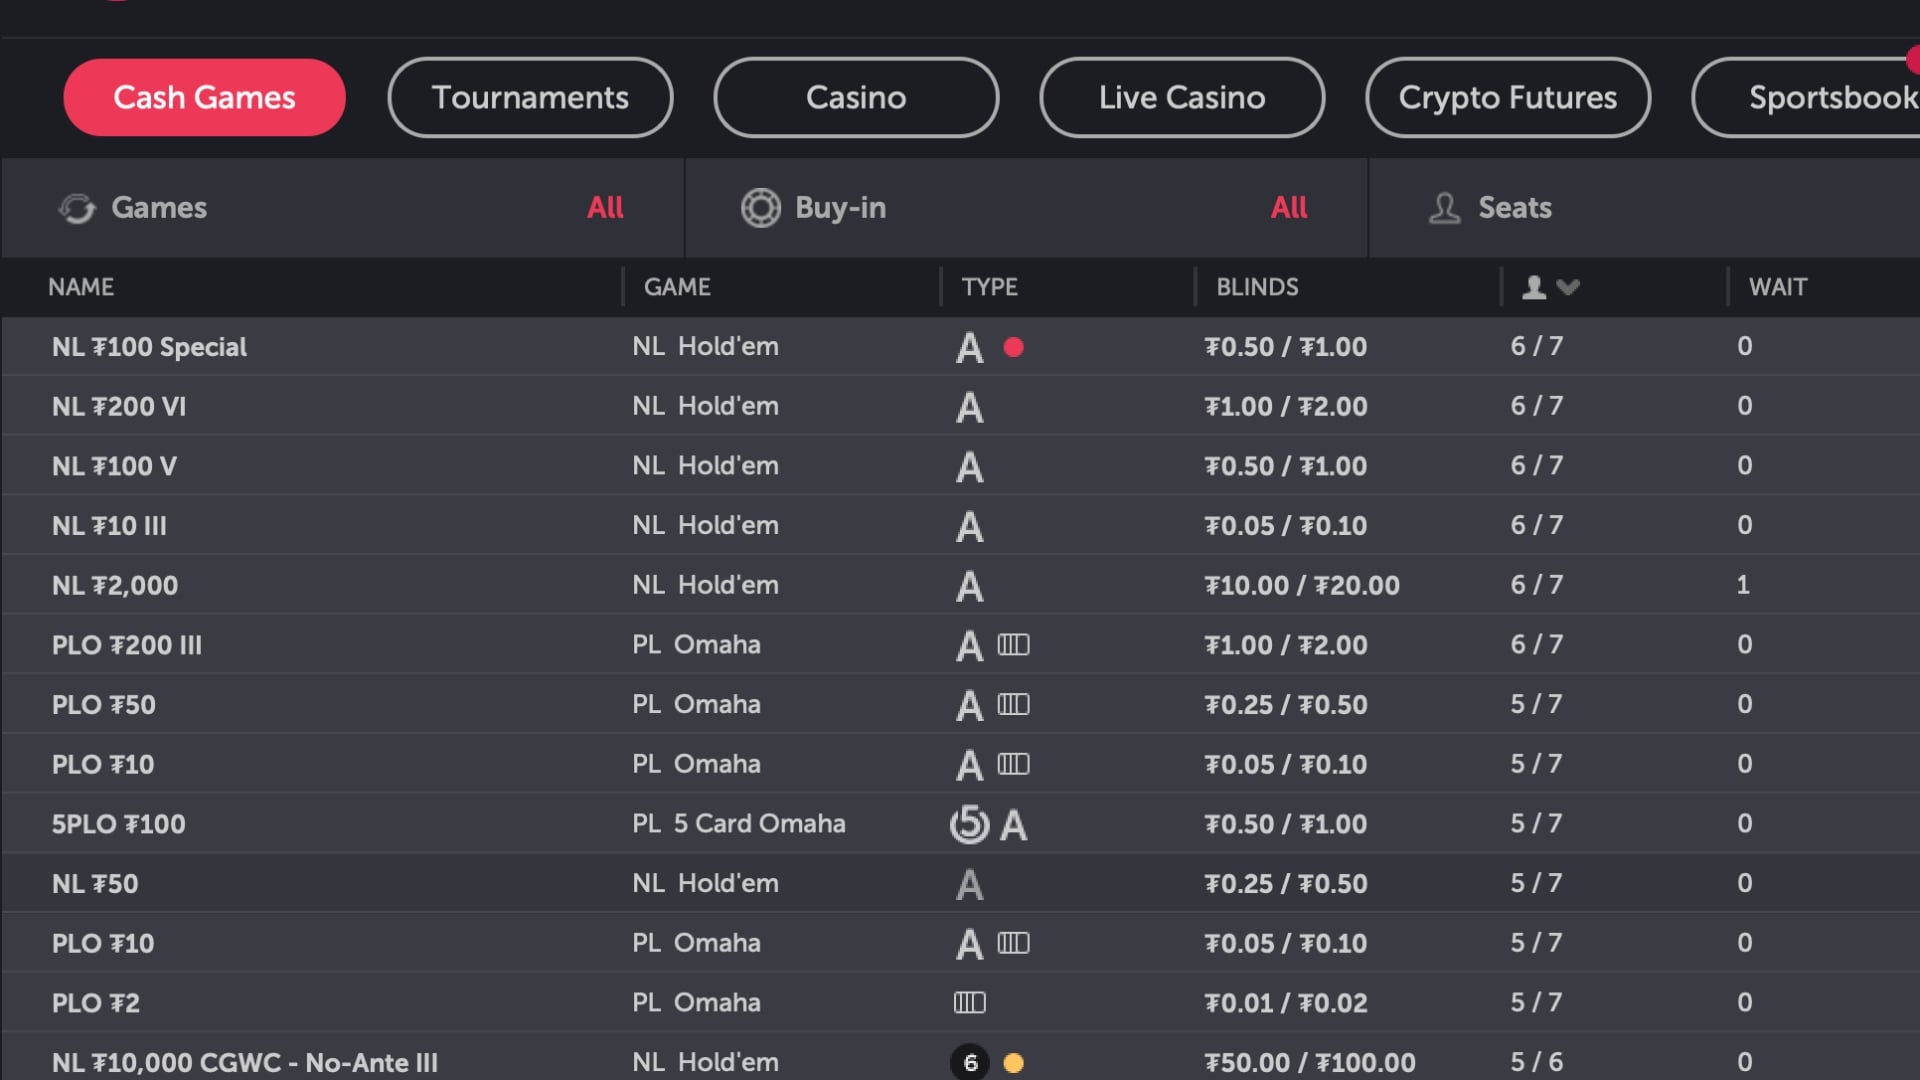Screen dimensions: 1920x1080
Task: Open the Cash Games tab
Action: [204, 97]
